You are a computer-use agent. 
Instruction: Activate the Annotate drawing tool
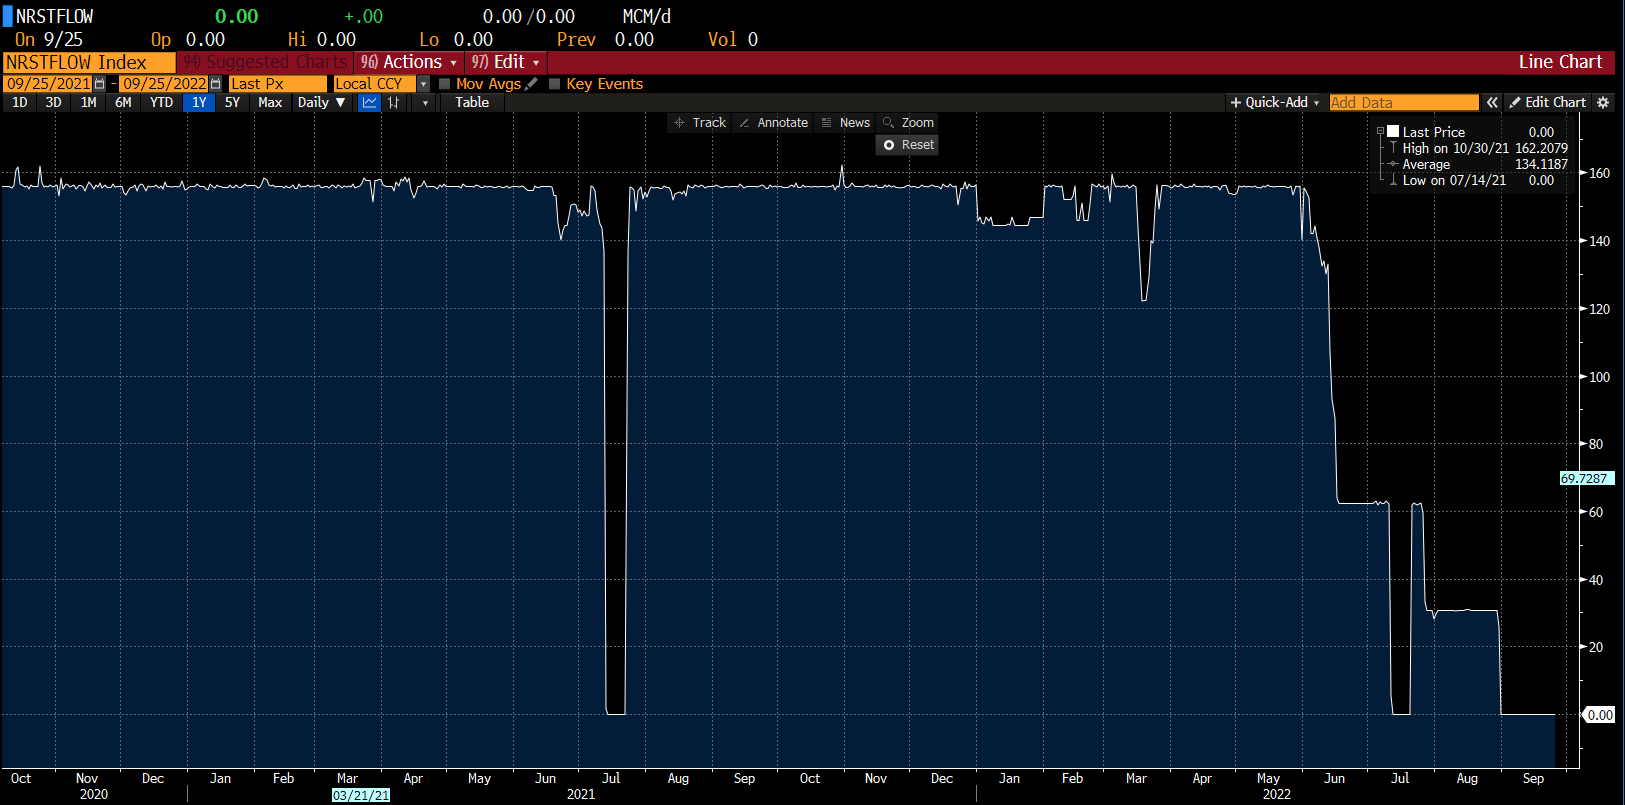[x=773, y=123]
